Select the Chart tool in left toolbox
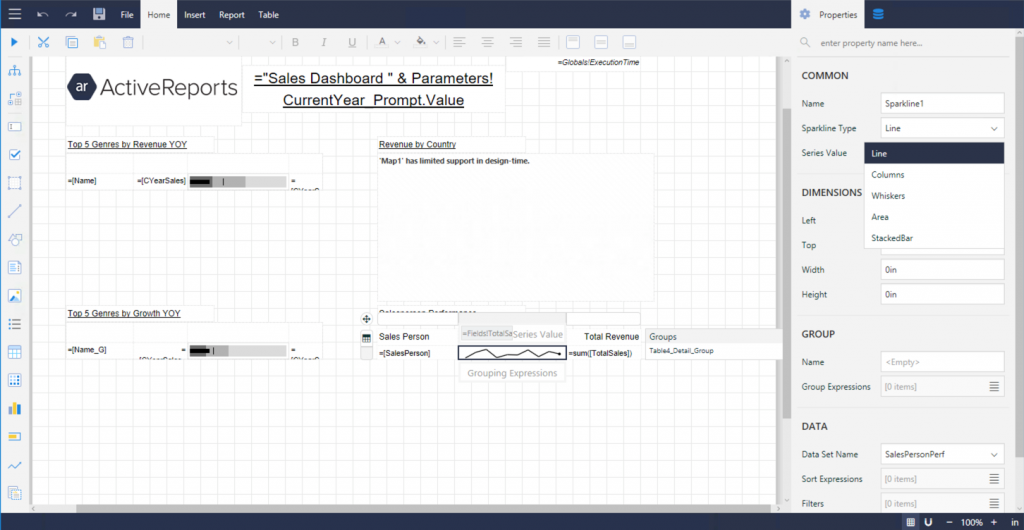 pyautogui.click(x=14, y=408)
